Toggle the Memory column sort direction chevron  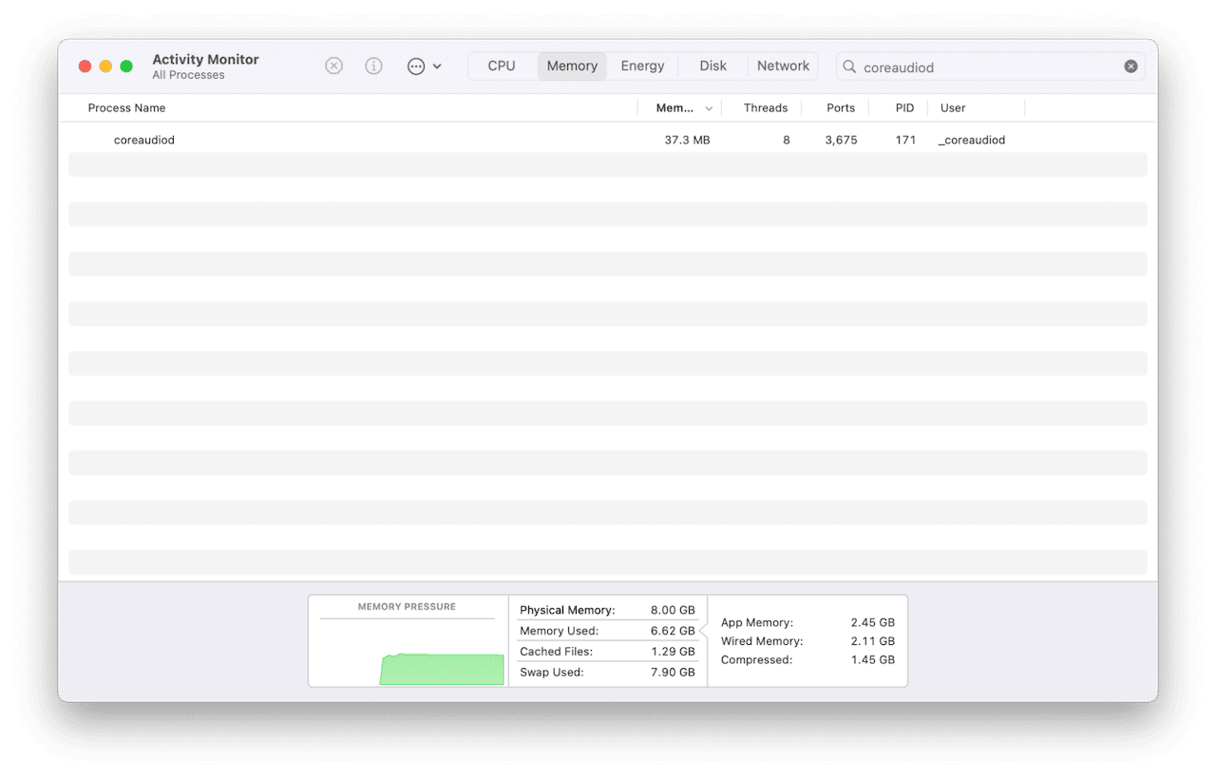[x=709, y=108]
